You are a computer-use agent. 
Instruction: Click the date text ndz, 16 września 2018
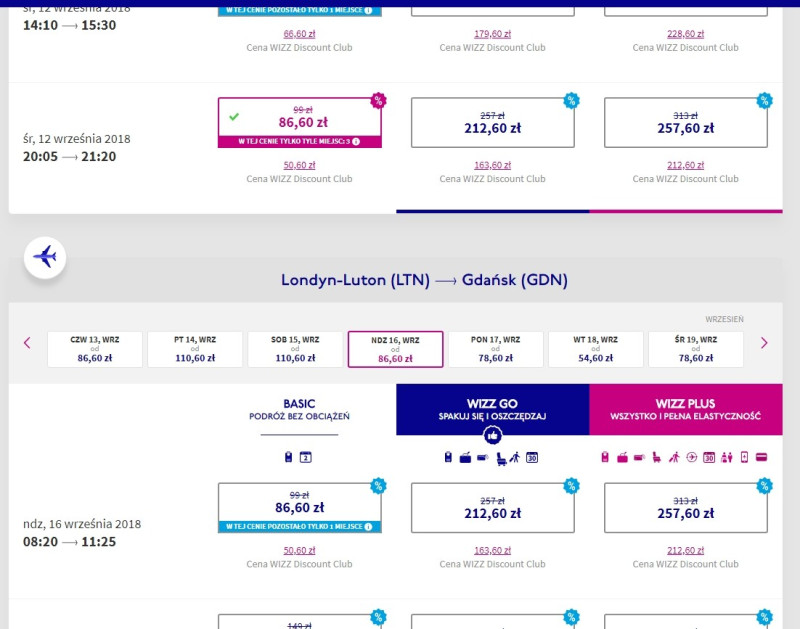click(x=82, y=524)
